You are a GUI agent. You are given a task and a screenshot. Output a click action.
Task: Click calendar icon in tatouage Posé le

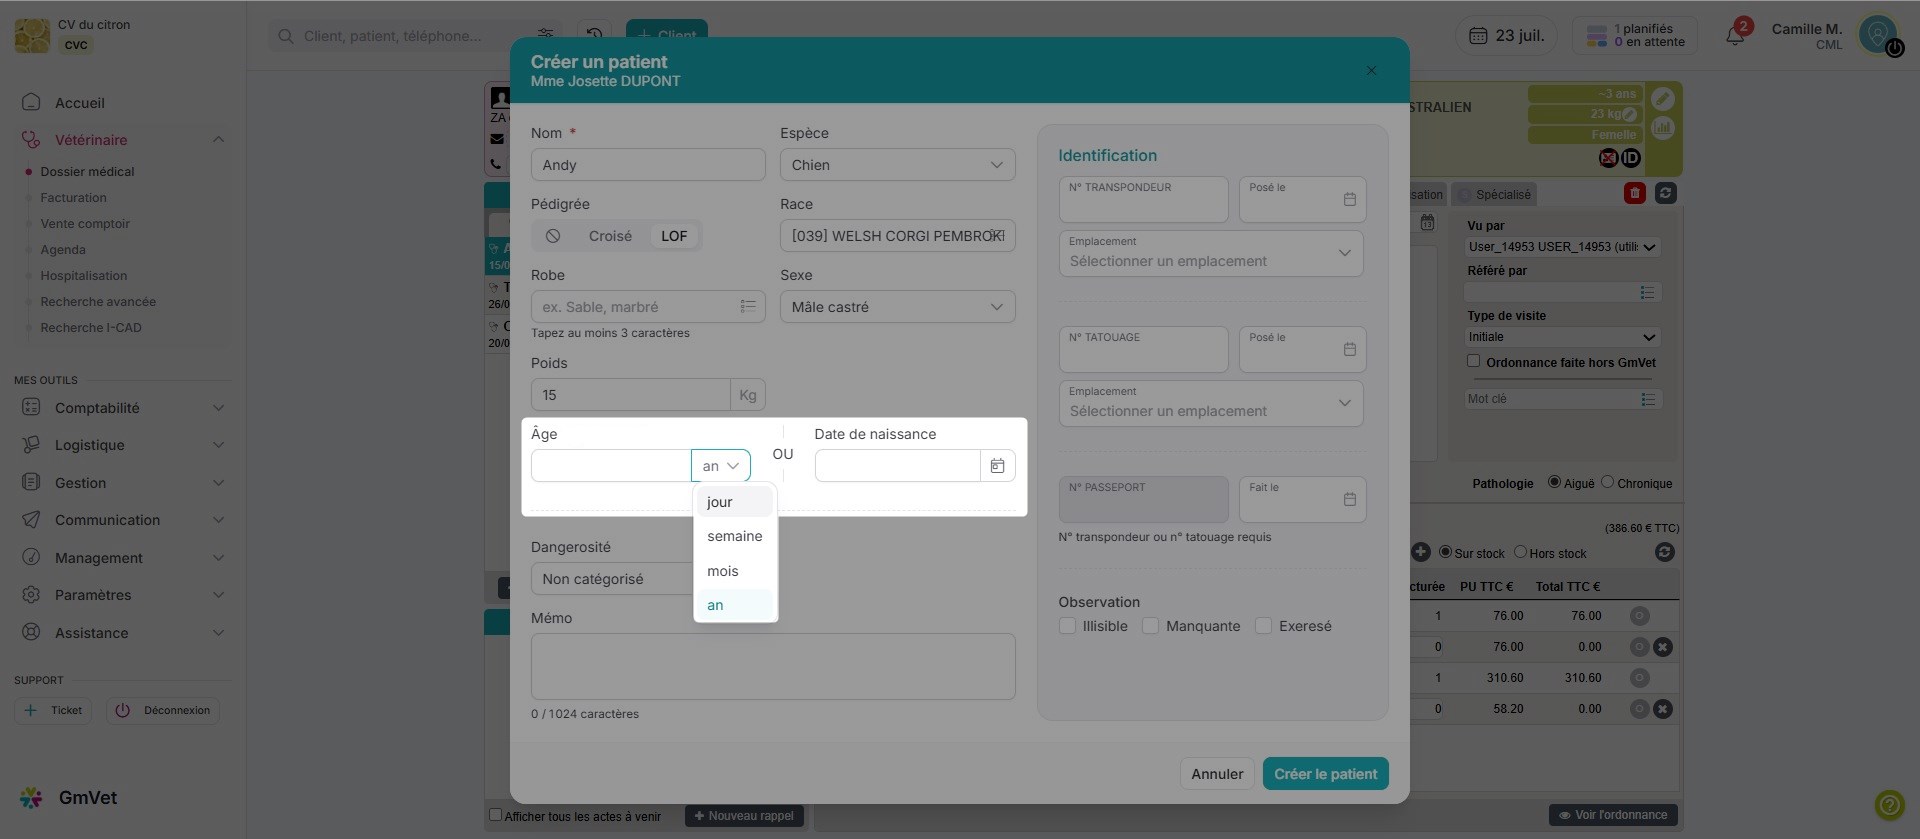pos(1349,350)
